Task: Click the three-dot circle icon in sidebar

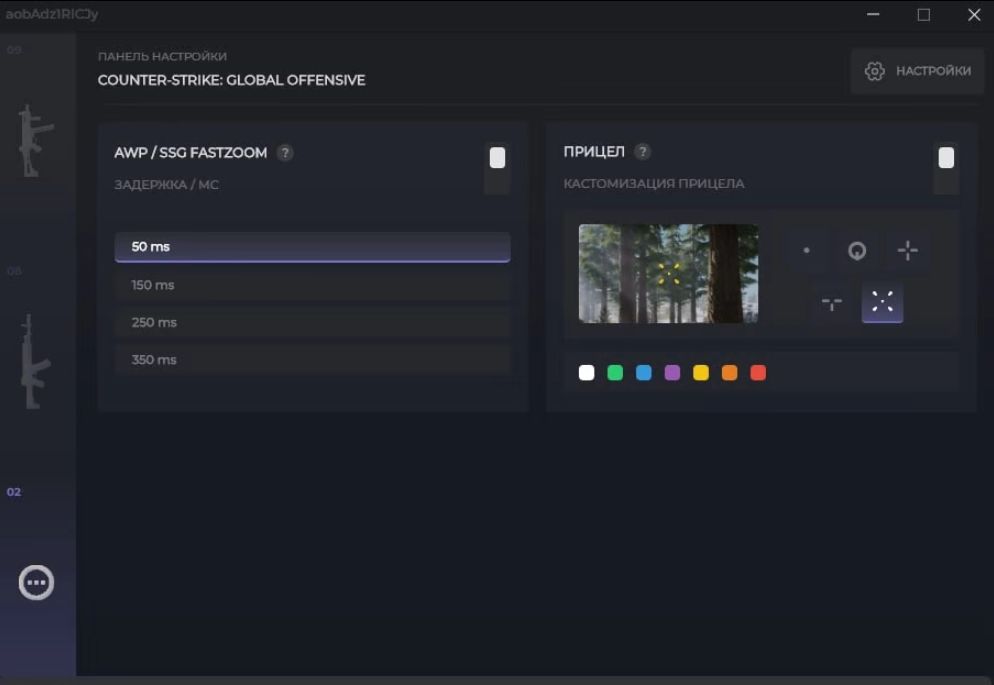Action: click(x=37, y=582)
